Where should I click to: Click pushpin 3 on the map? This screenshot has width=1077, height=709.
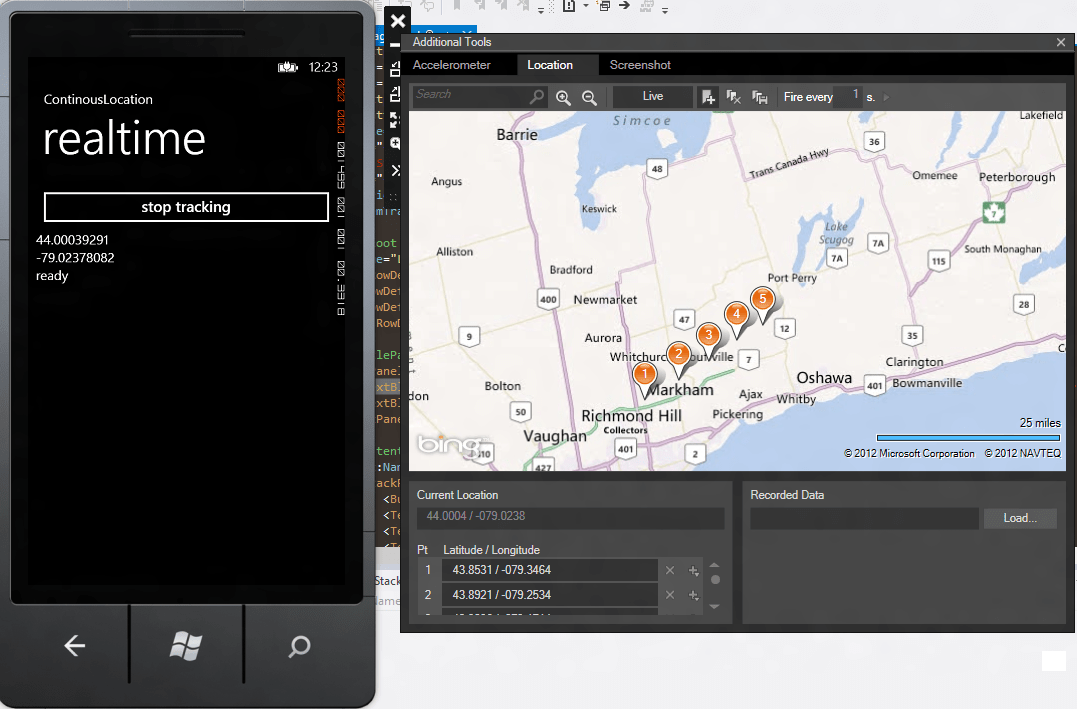point(709,337)
